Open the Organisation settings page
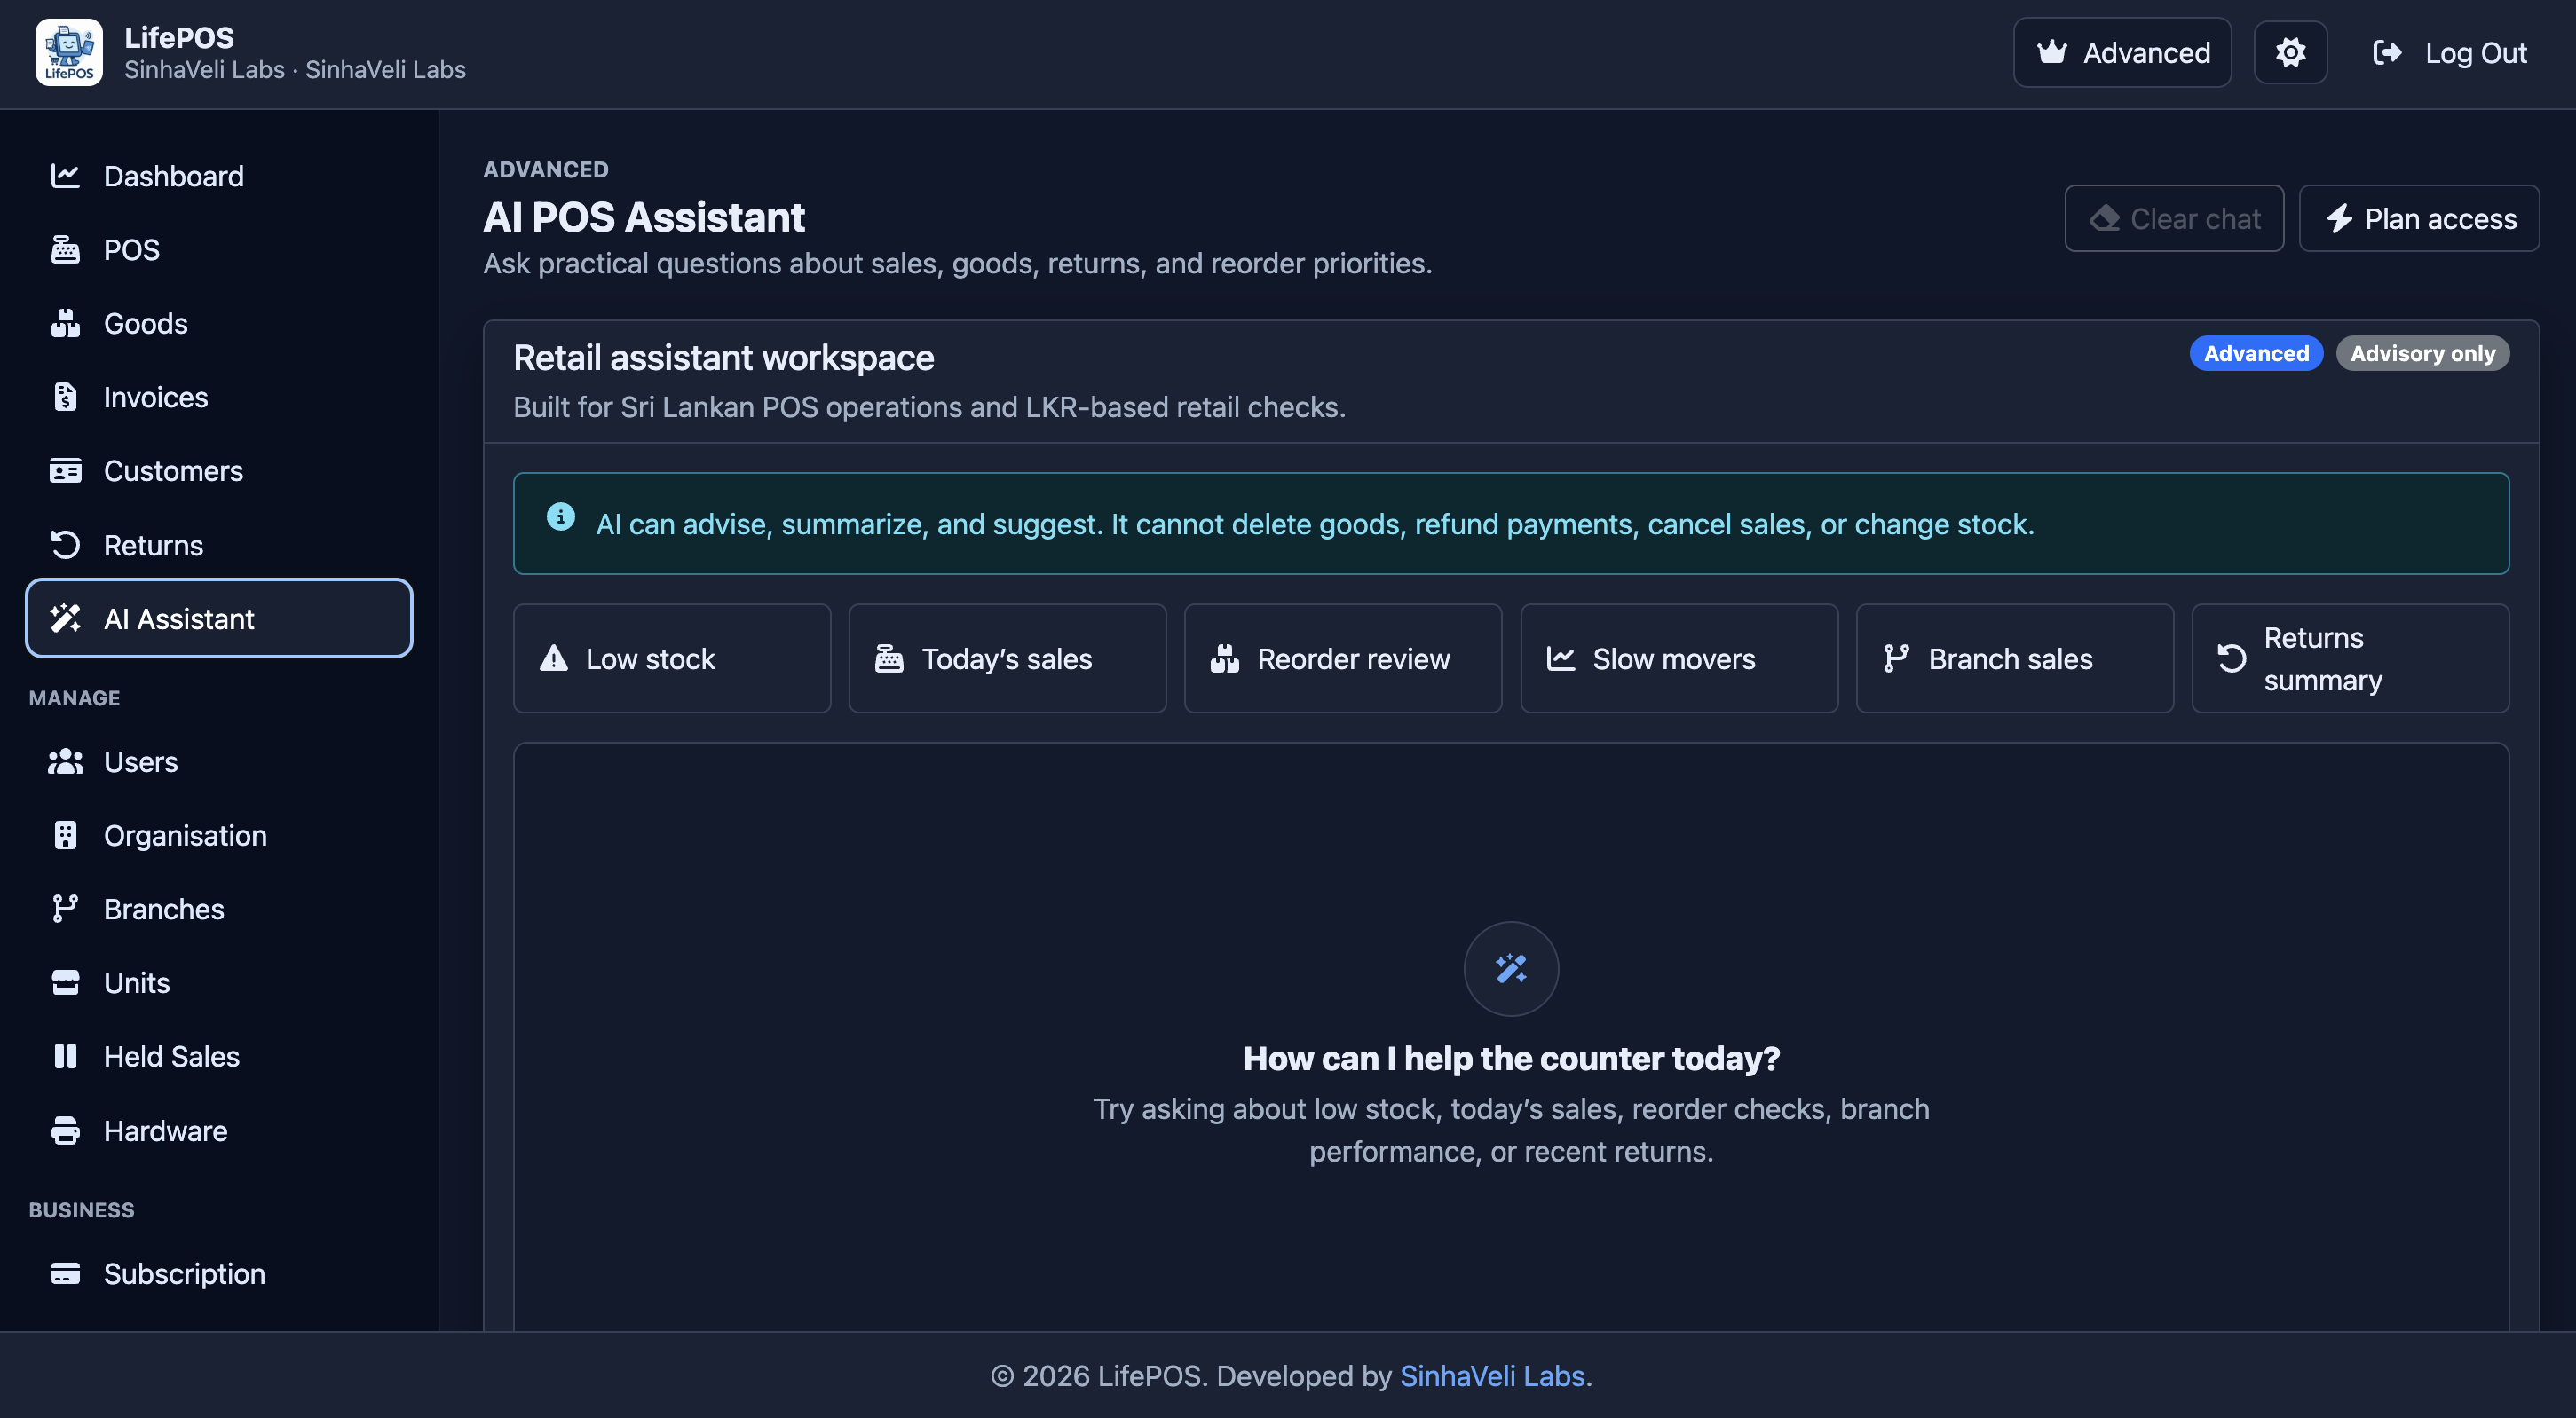 [219, 836]
